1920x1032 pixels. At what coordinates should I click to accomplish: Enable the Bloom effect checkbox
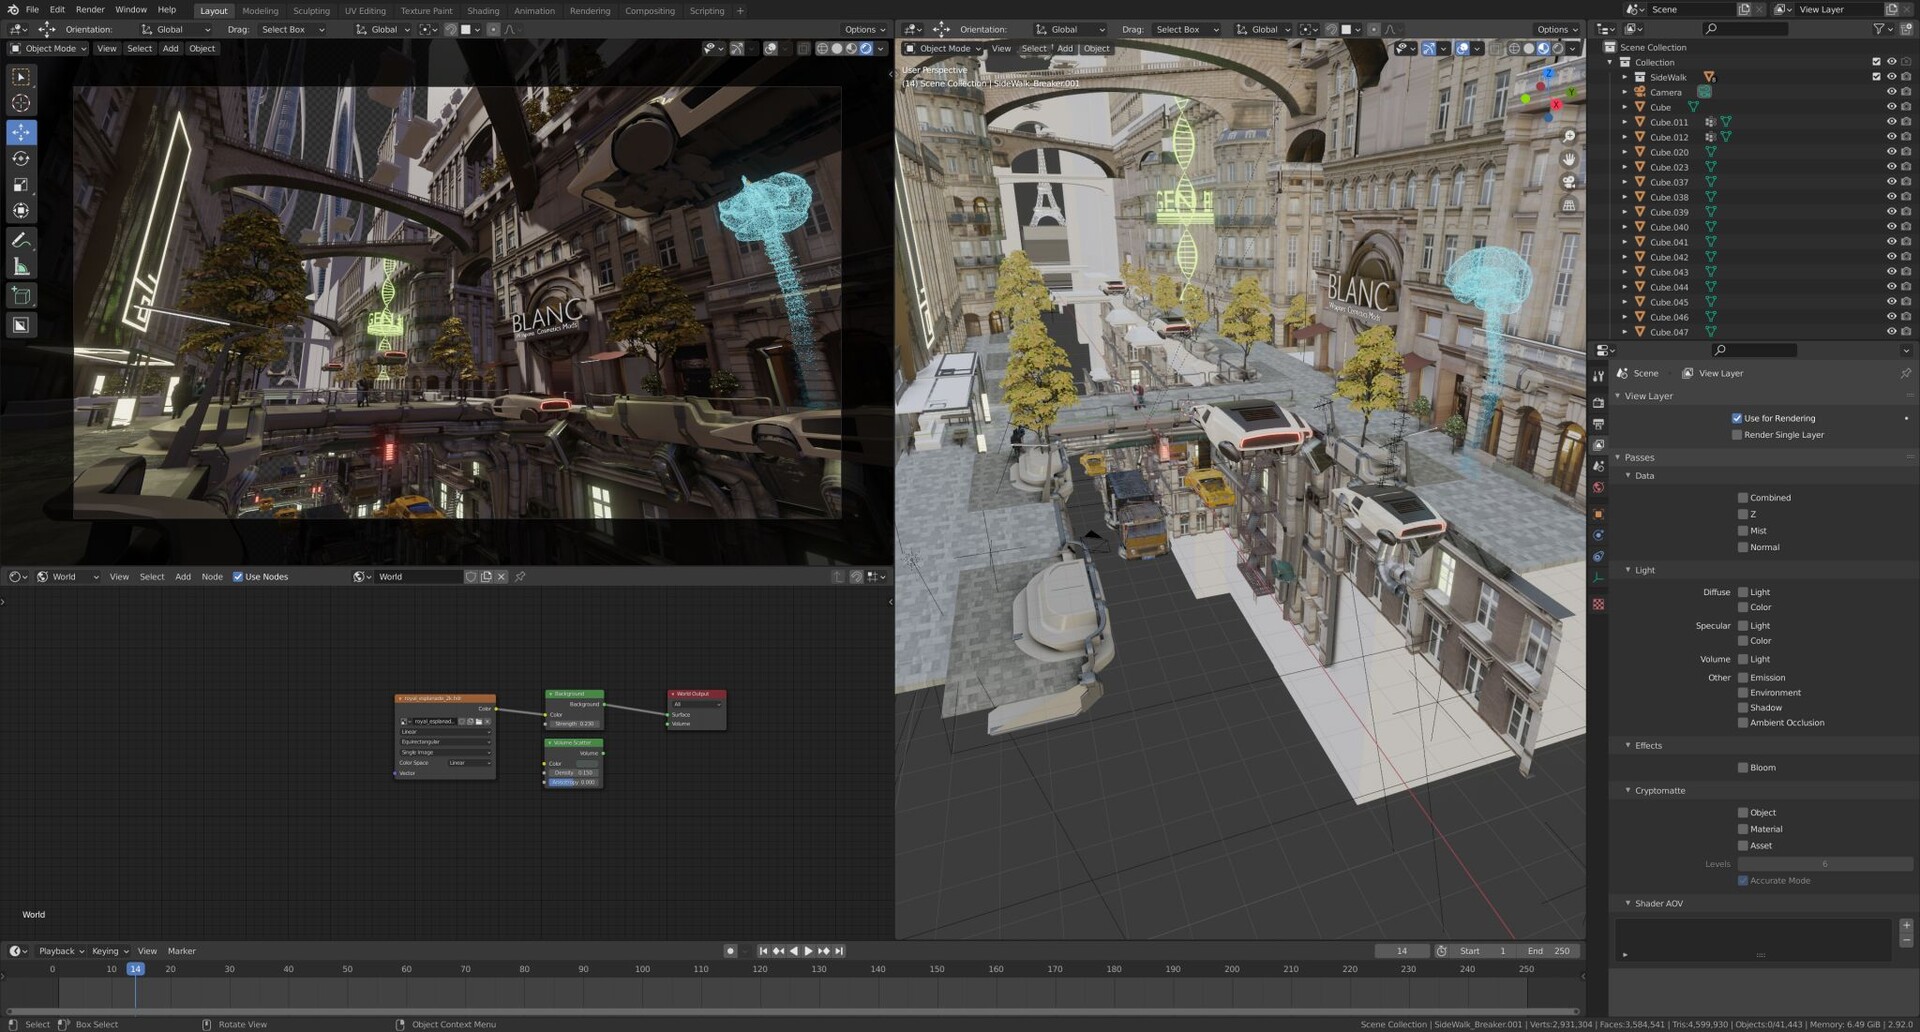(x=1743, y=768)
